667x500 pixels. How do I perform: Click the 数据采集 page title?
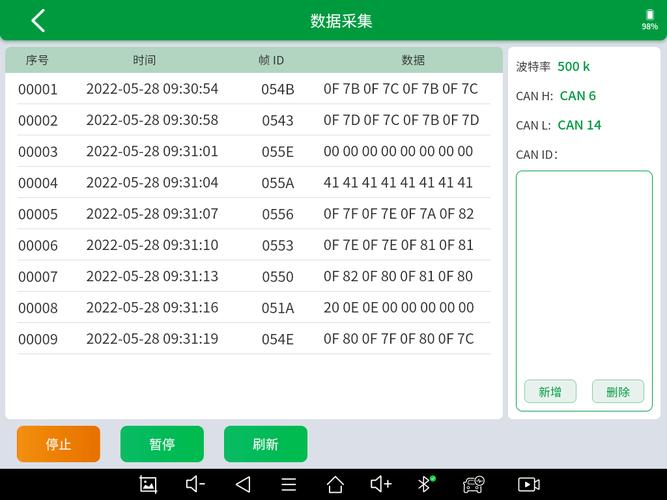pos(341,21)
